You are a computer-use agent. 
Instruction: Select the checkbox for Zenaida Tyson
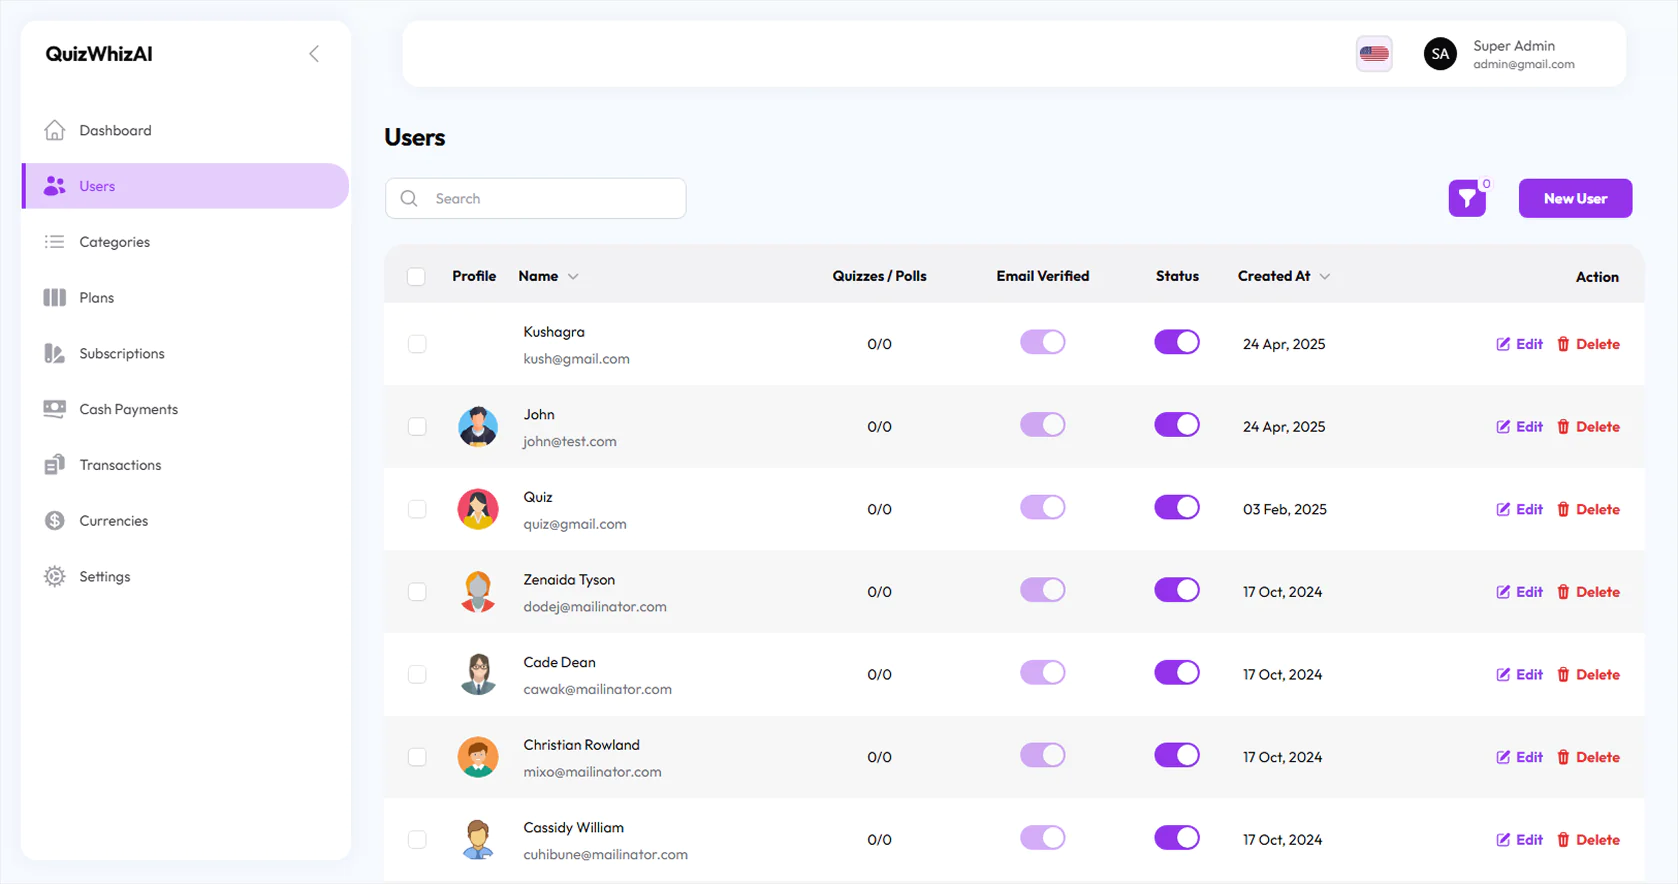[x=417, y=592]
